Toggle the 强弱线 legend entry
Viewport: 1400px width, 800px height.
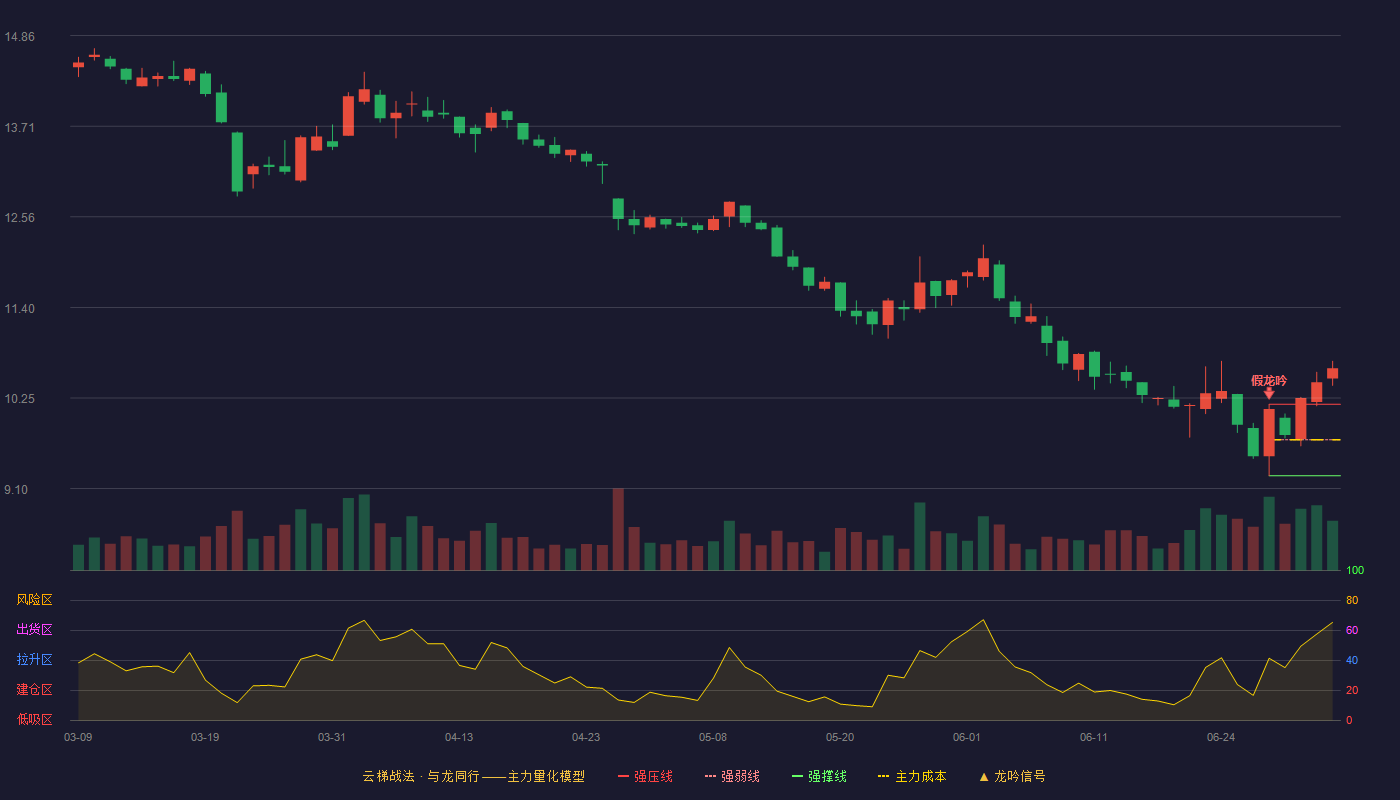click(x=732, y=776)
